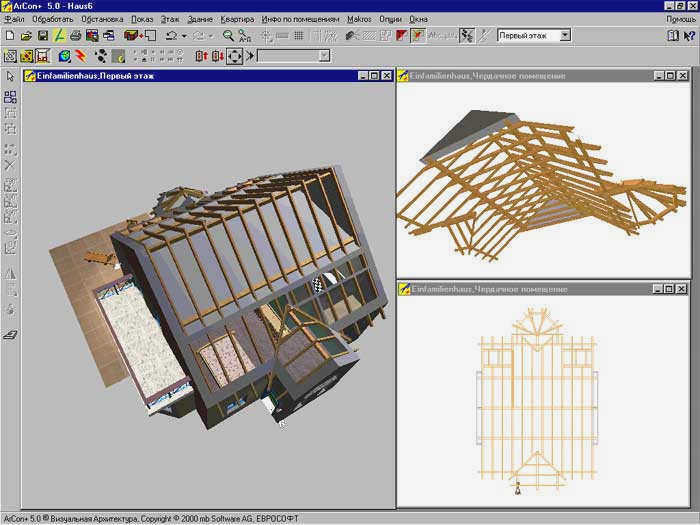This screenshot has height=525, width=700.
Task: Click the green triangle icon on yellow
Action: tap(59, 35)
